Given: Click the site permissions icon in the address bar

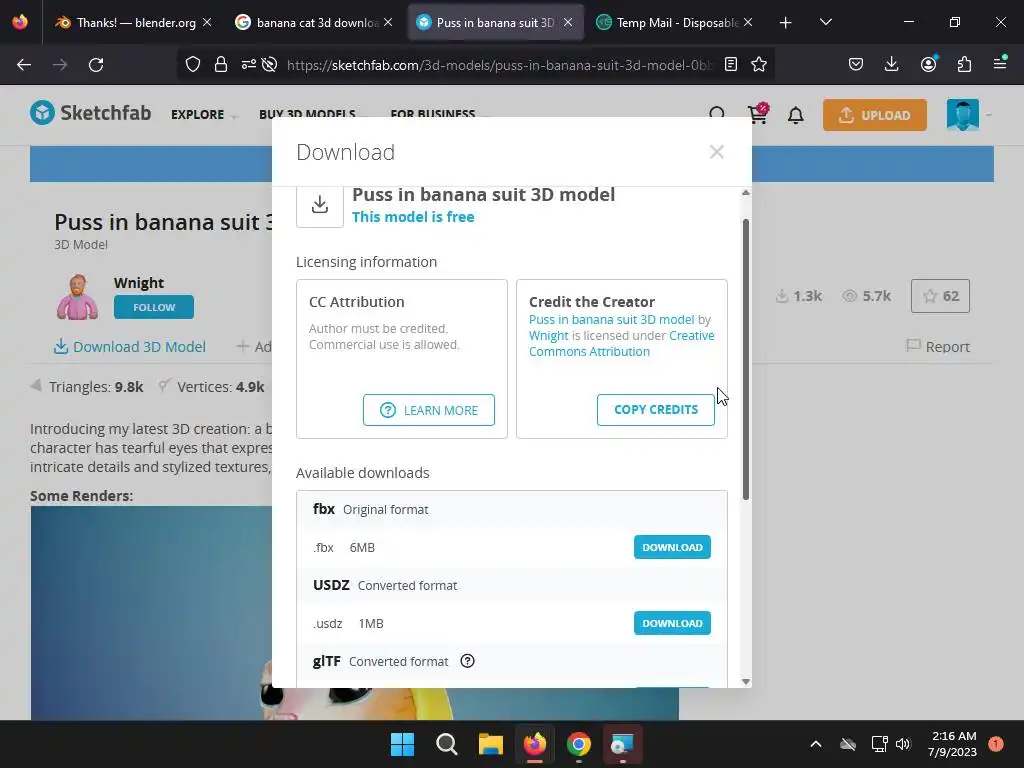Looking at the screenshot, I should click(249, 65).
